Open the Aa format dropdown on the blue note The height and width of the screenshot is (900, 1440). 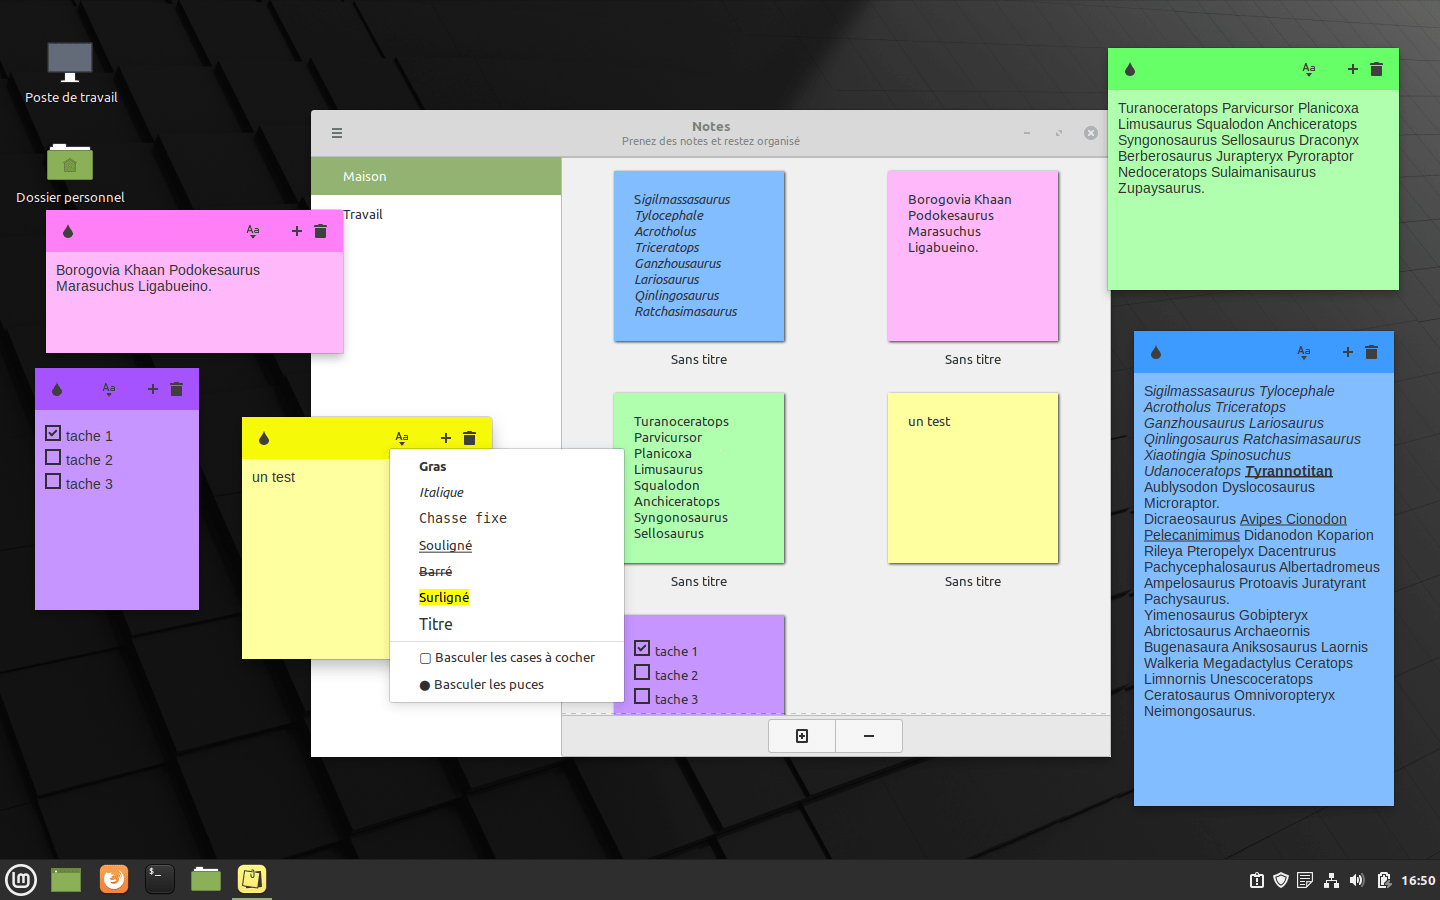1303,352
